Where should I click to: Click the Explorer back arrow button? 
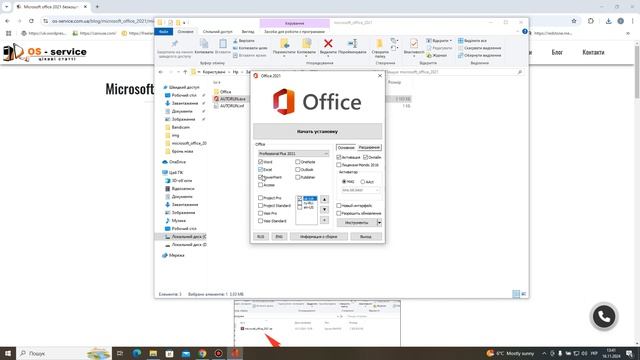(161, 72)
